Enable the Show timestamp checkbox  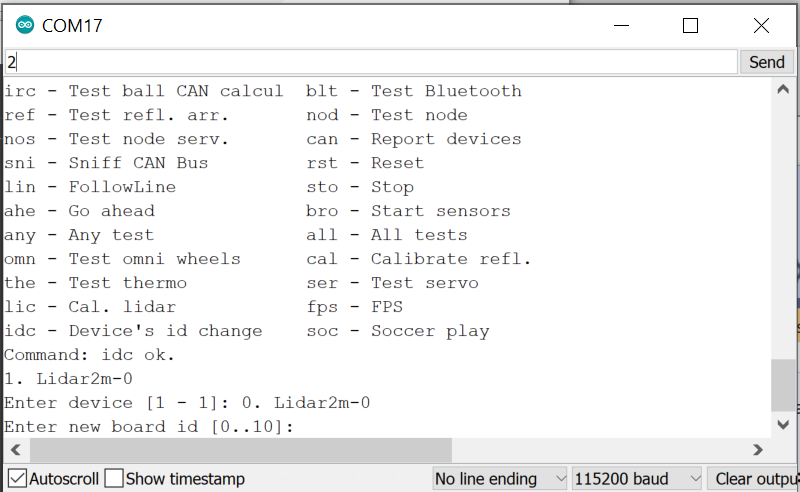[115, 479]
